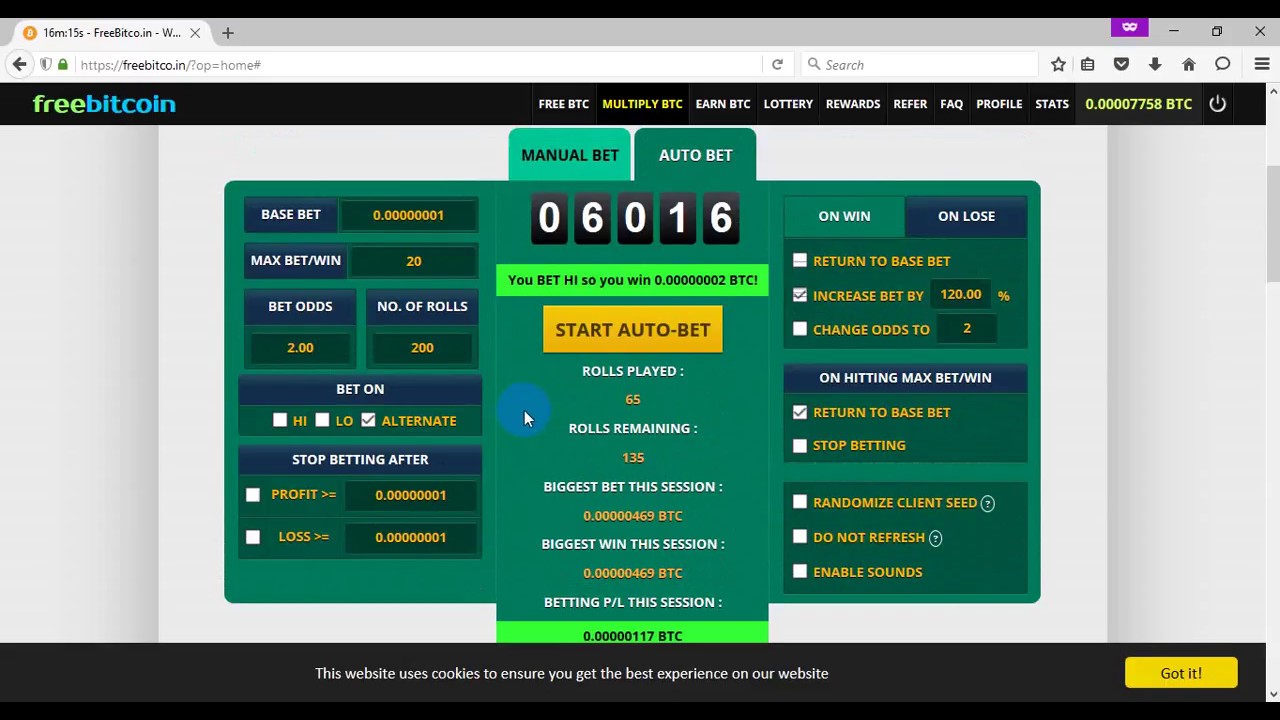Open the REFER page
This screenshot has width=1280, height=720.
[910, 104]
